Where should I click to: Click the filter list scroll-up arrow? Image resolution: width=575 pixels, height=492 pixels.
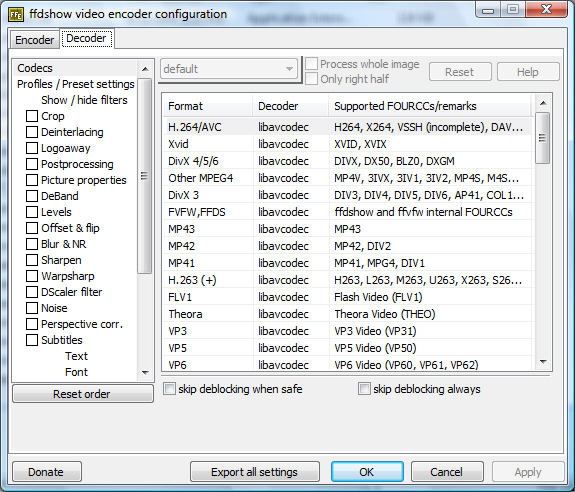point(145,69)
